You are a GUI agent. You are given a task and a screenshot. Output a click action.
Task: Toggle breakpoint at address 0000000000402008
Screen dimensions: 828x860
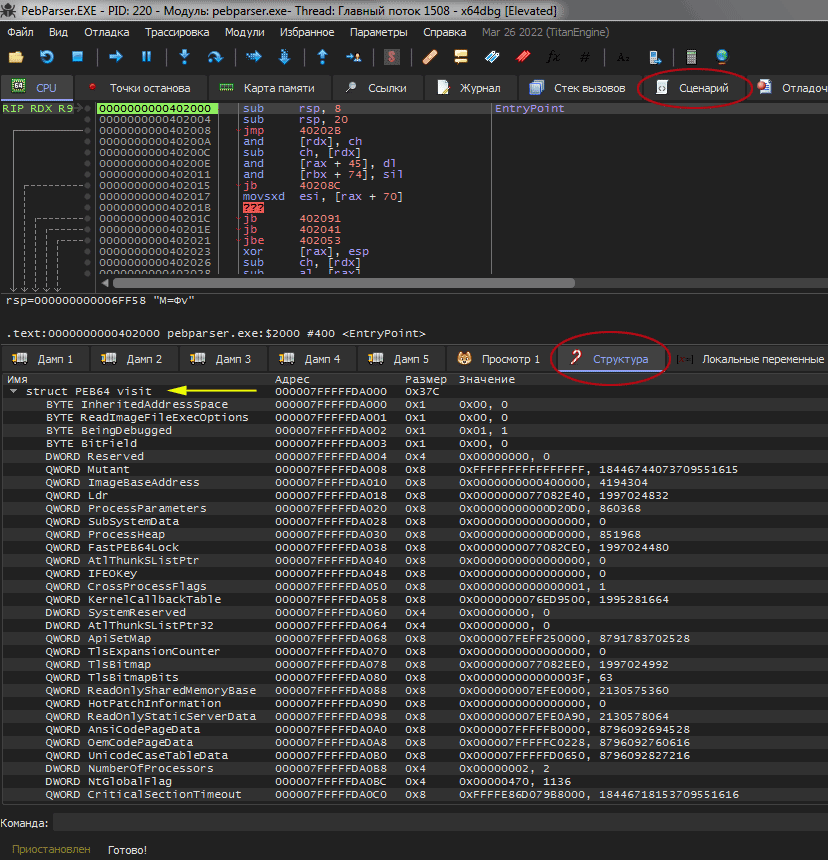[88, 131]
